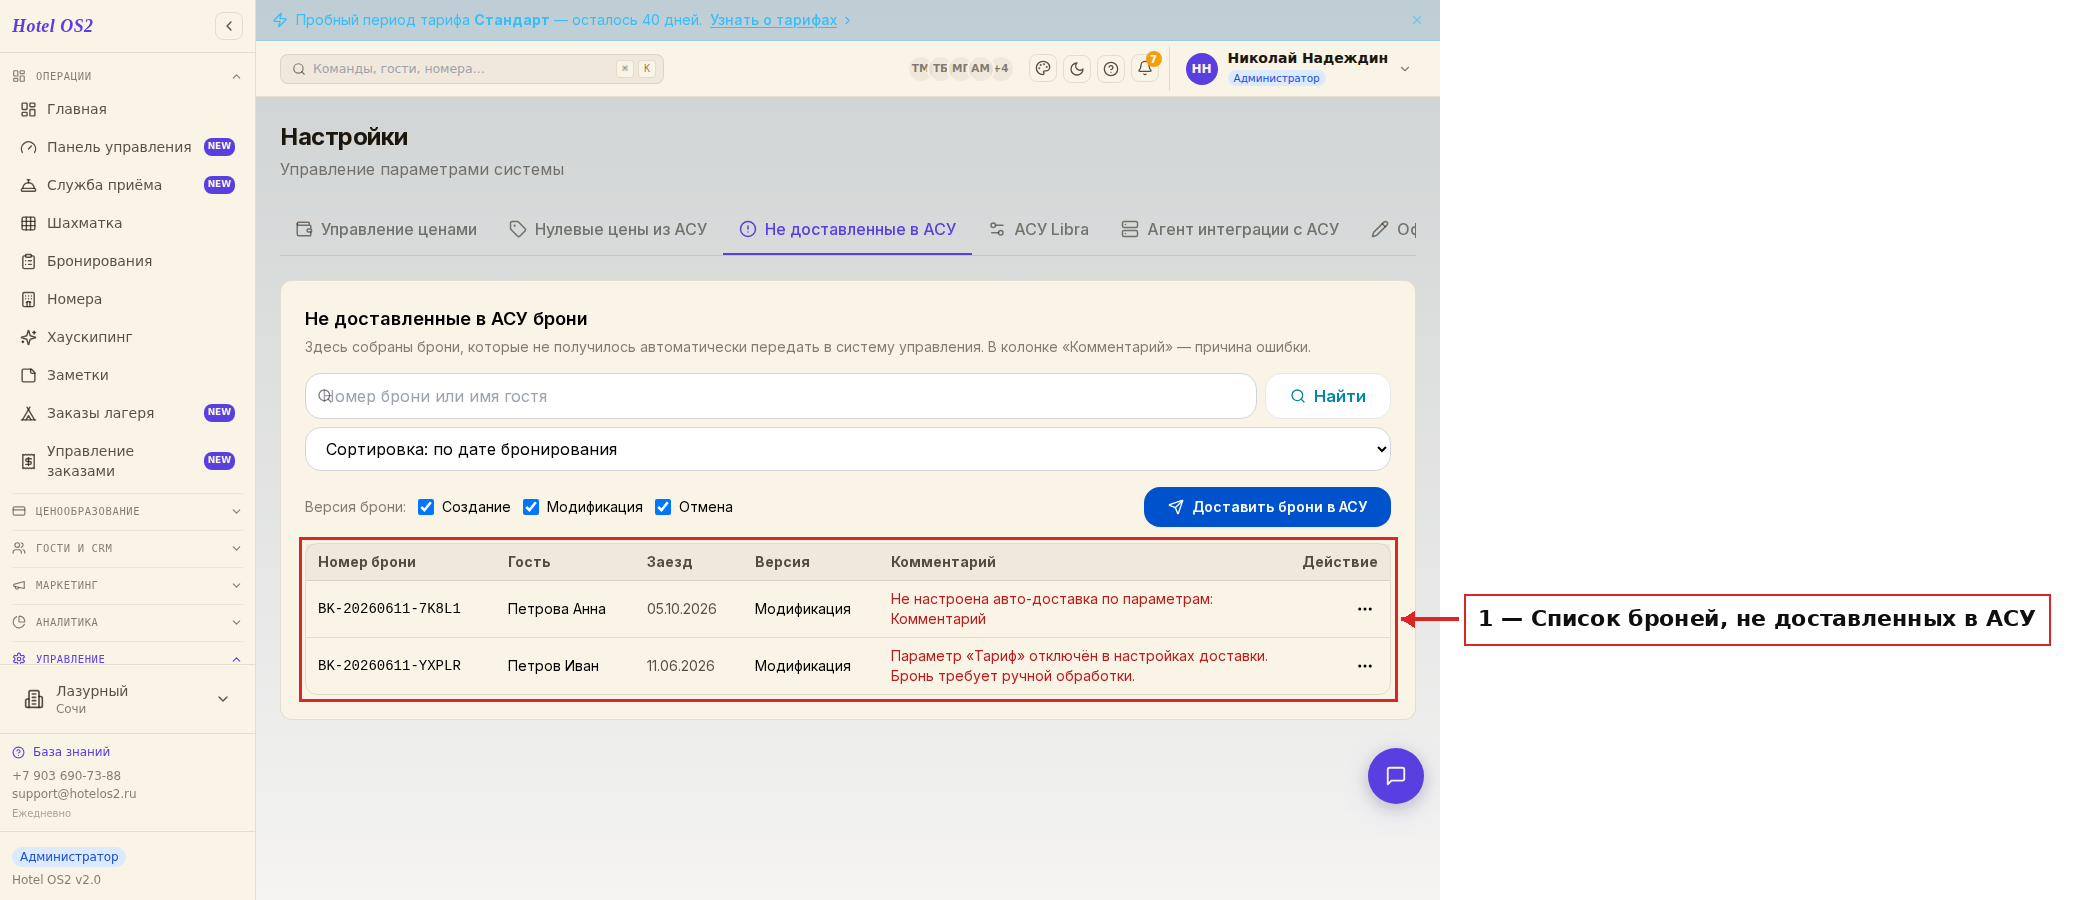2074x900 pixels.
Task: Uncheck the Модификация version checkbox
Action: 531,507
